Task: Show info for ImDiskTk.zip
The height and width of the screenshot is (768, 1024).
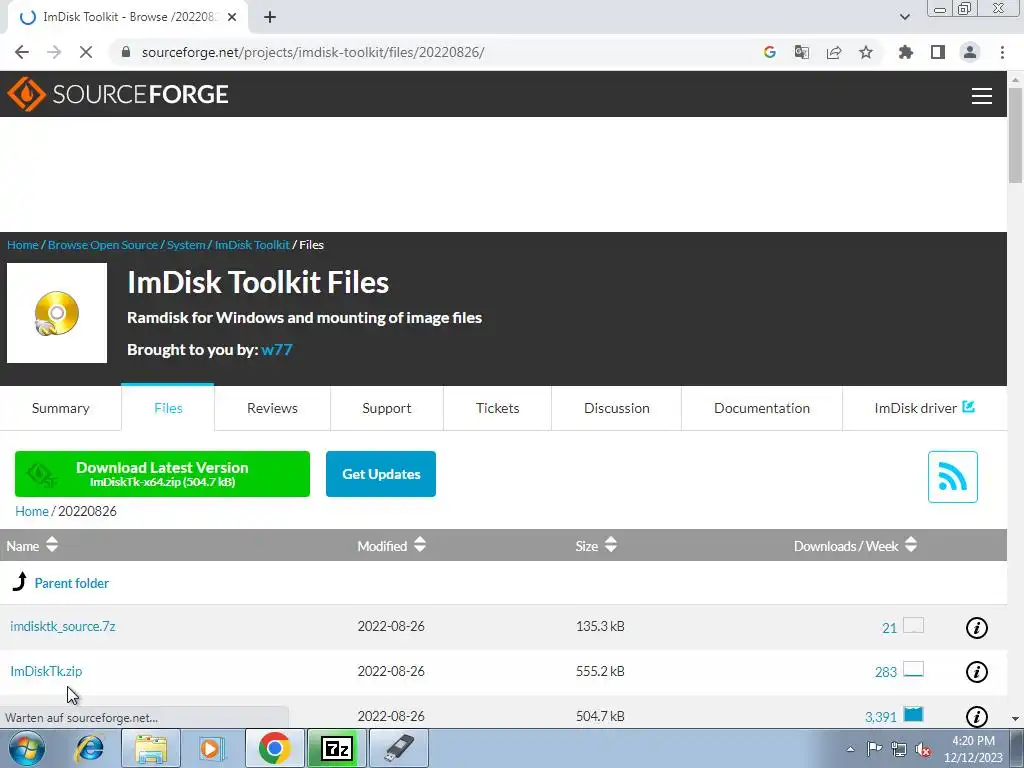Action: point(976,671)
